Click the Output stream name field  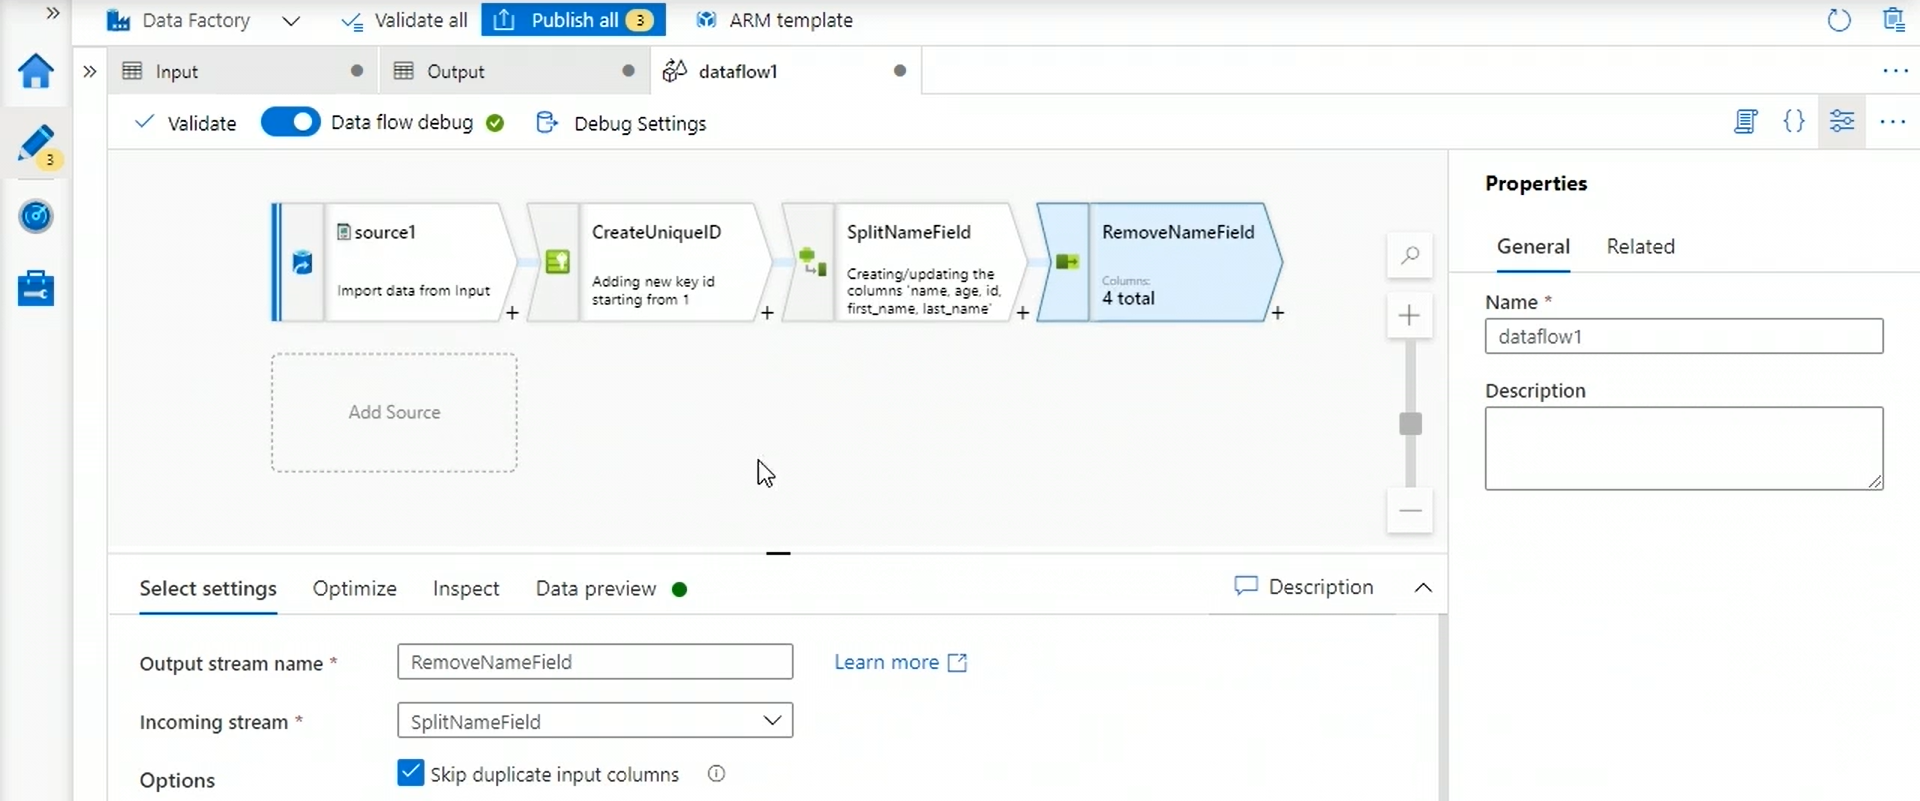point(594,662)
